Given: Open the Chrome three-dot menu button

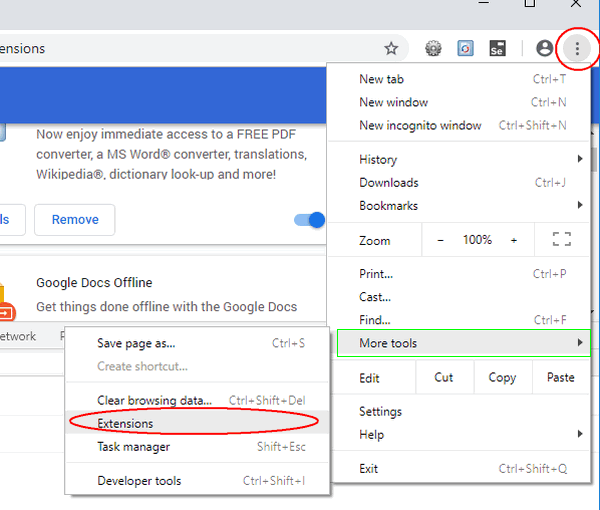Looking at the screenshot, I should [577, 49].
